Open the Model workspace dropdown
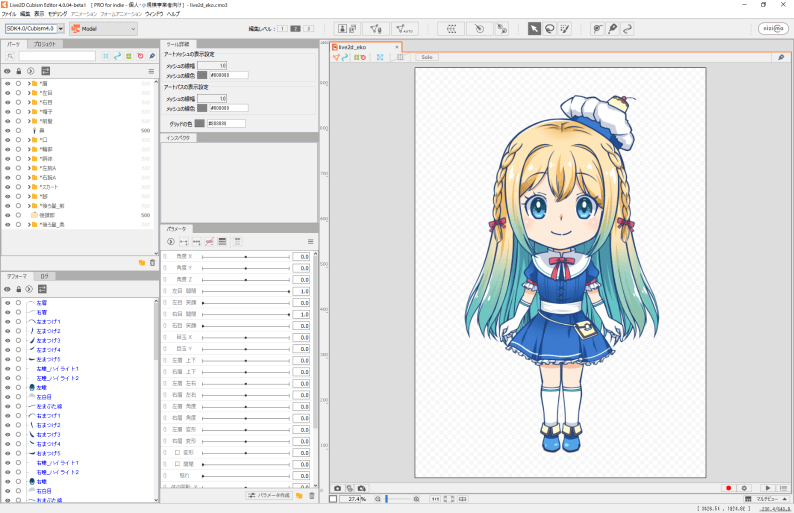This screenshot has width=794, height=513. pos(103,29)
